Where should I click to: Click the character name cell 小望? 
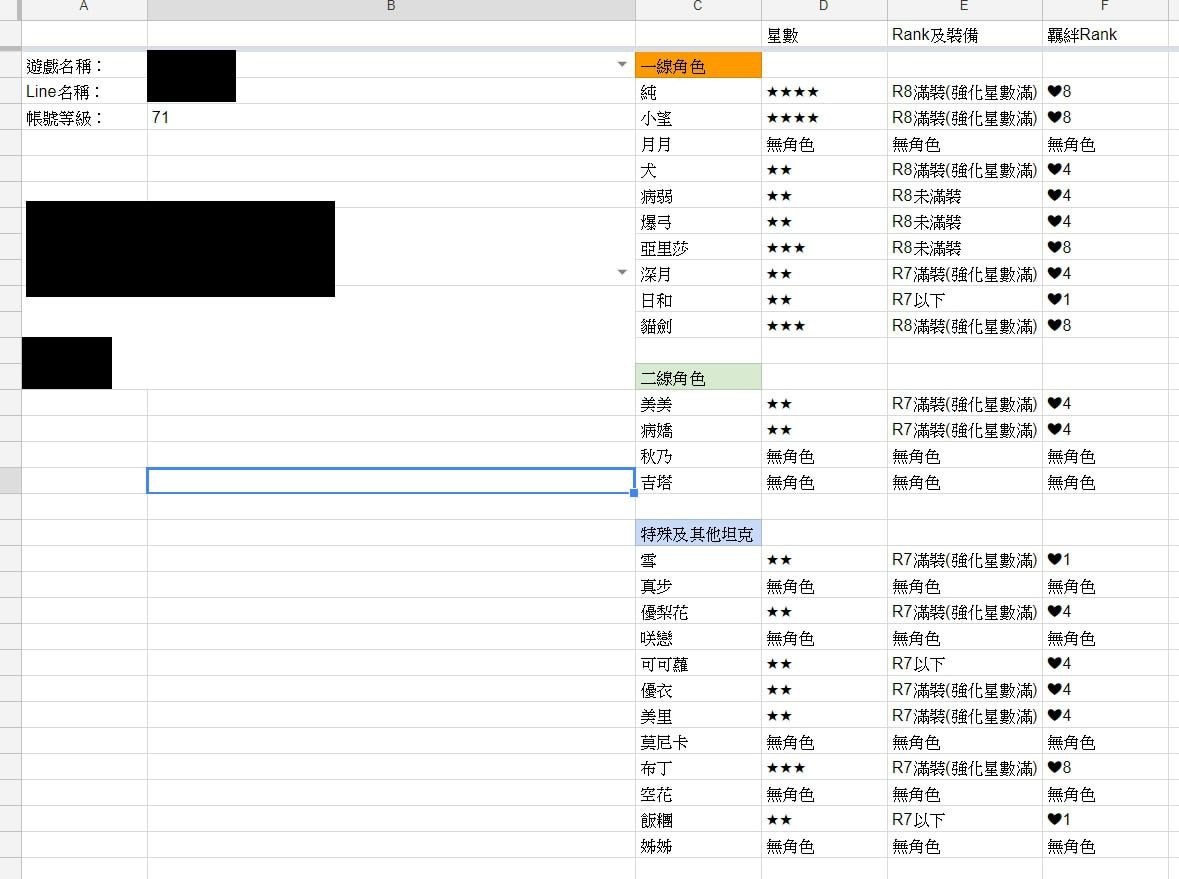pos(699,118)
